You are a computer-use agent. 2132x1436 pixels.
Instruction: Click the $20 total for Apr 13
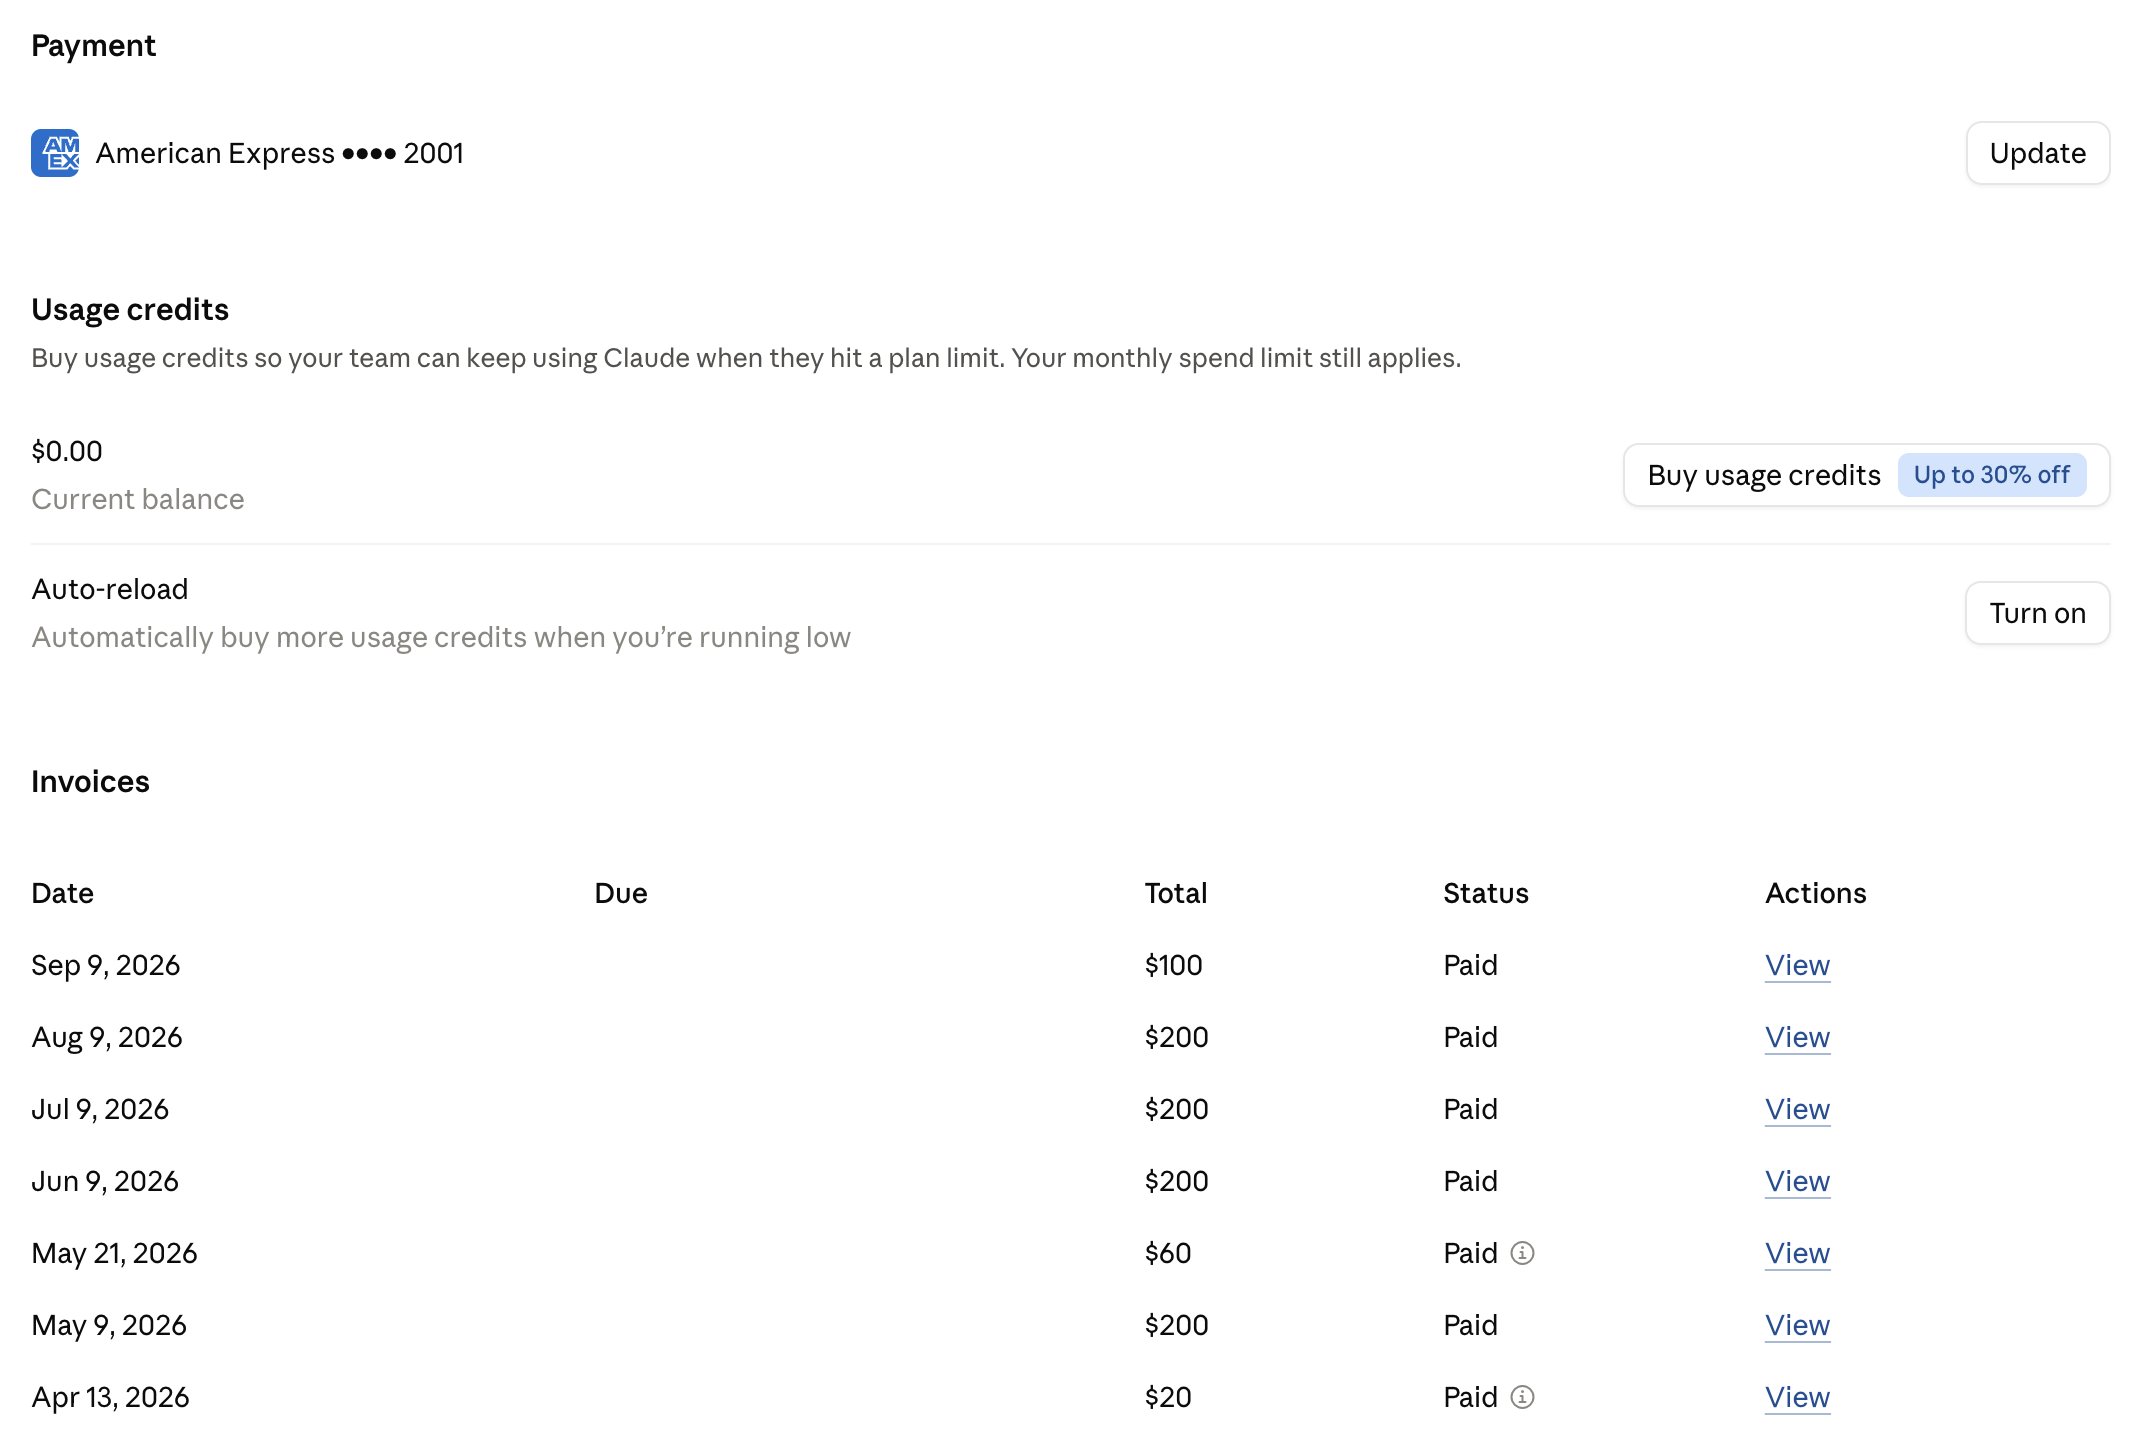tap(1167, 1397)
